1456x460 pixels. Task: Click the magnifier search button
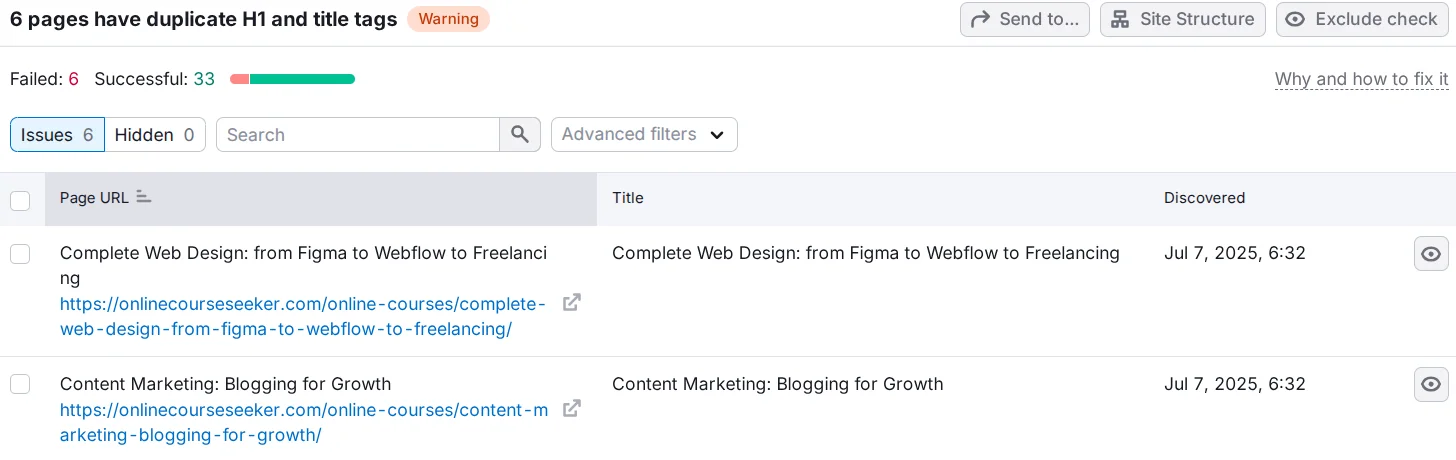[520, 135]
